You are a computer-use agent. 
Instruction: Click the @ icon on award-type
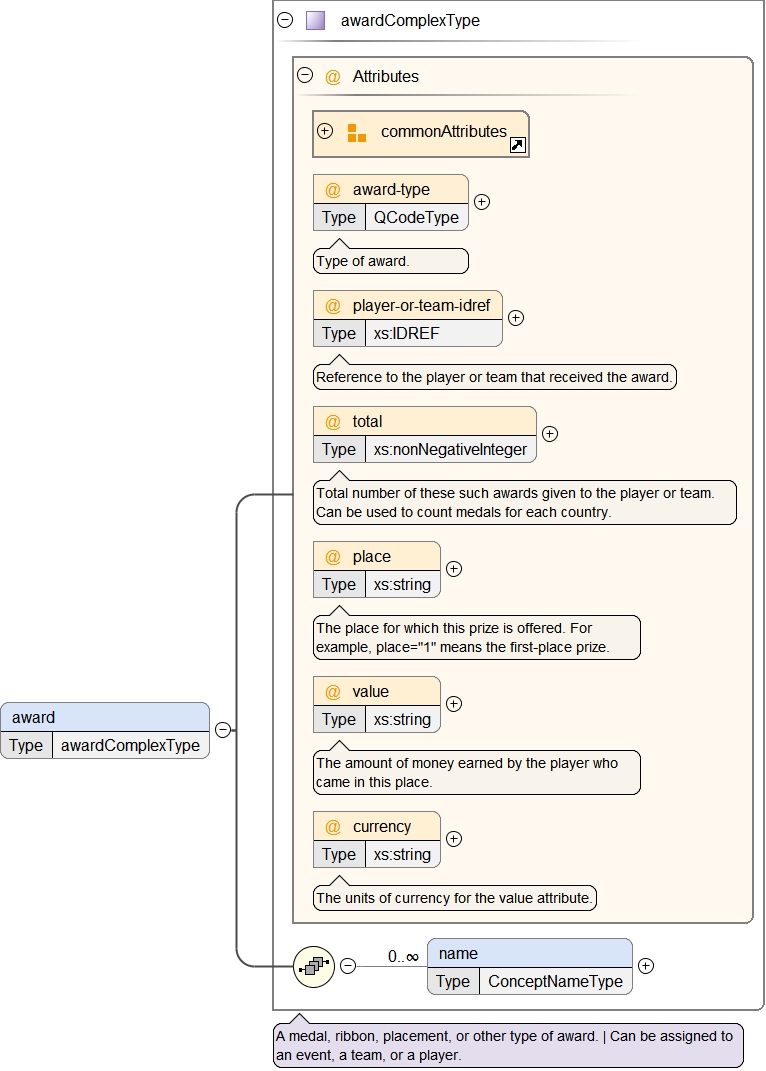pos(333,190)
